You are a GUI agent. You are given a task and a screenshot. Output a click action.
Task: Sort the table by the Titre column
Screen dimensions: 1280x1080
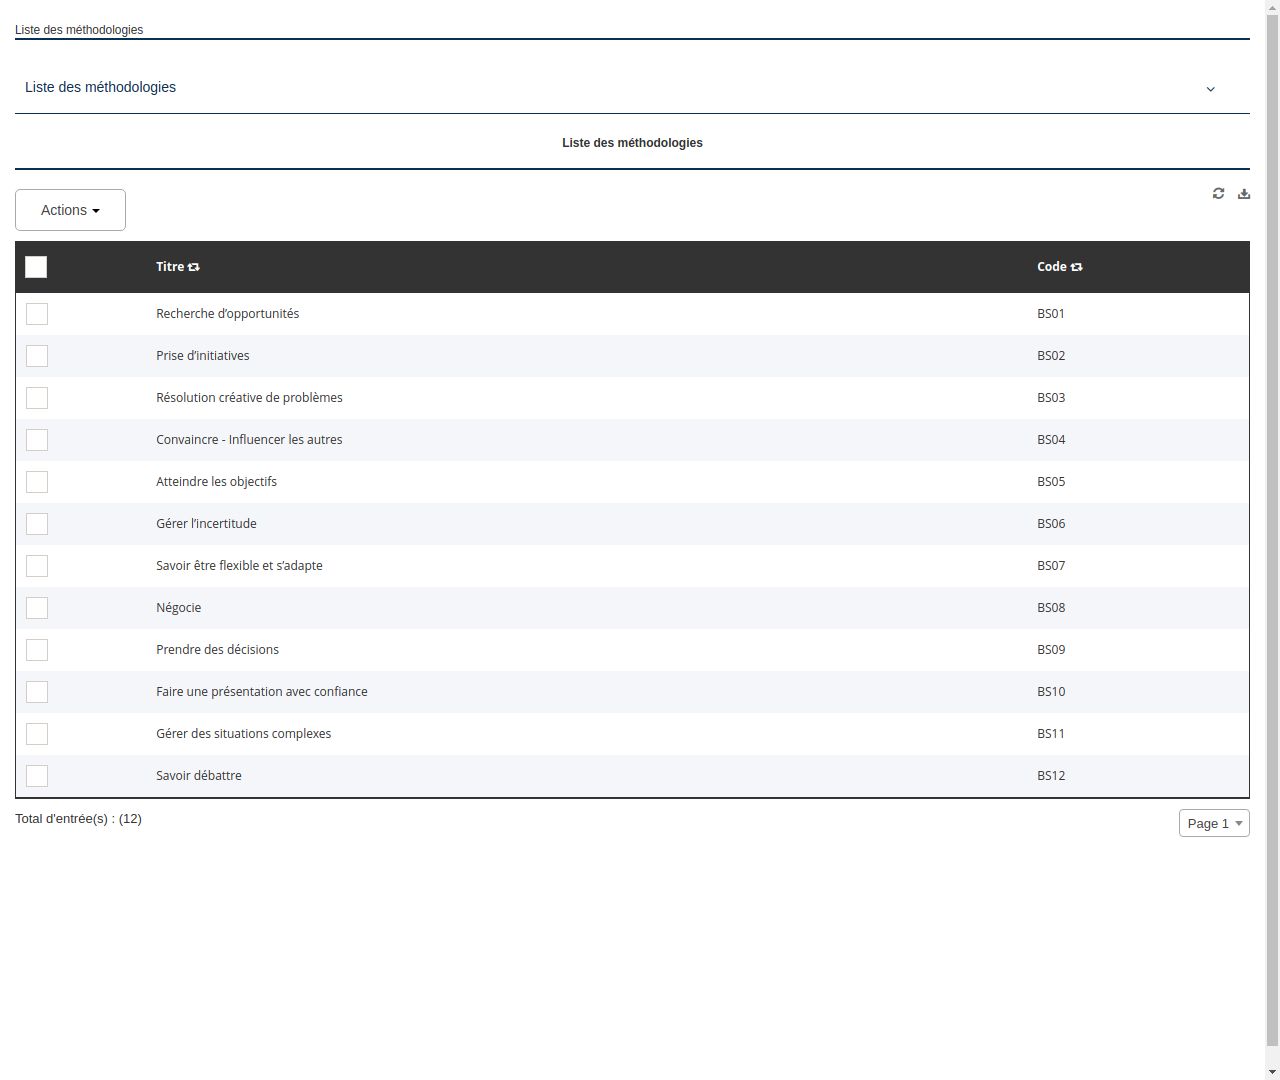pos(192,267)
